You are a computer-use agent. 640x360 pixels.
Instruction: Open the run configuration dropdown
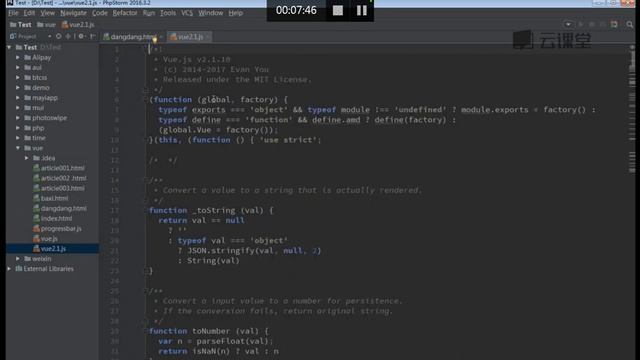[x=568, y=24]
